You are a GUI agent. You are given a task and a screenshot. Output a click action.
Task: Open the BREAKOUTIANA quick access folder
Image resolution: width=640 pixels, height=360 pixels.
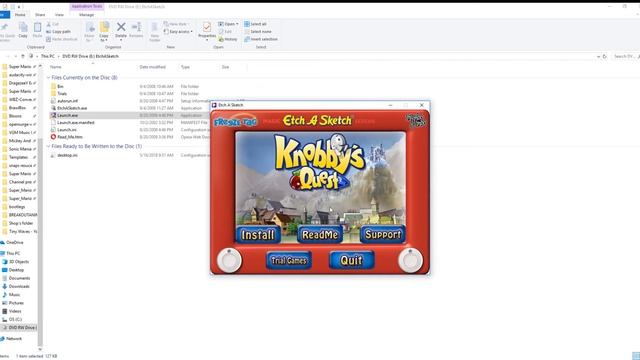[x=22, y=215]
